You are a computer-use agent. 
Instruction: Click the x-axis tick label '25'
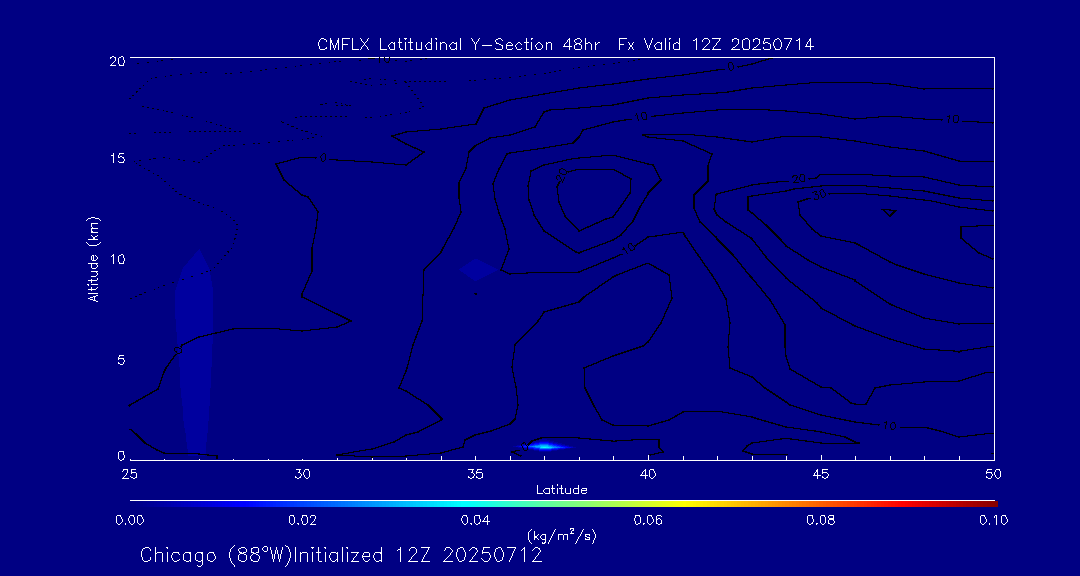[129, 474]
